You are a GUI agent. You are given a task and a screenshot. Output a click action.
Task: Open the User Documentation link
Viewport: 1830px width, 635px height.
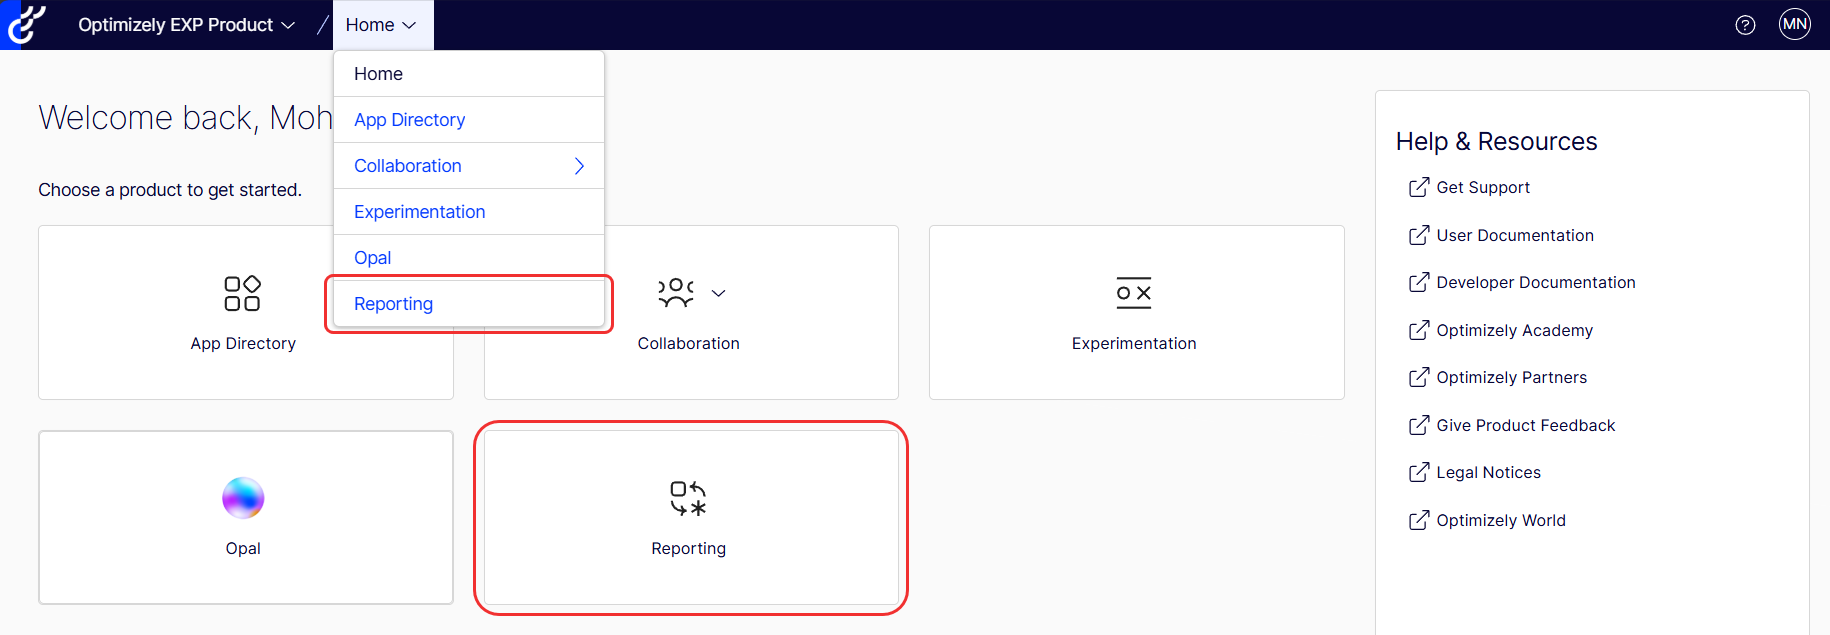[1514, 235]
